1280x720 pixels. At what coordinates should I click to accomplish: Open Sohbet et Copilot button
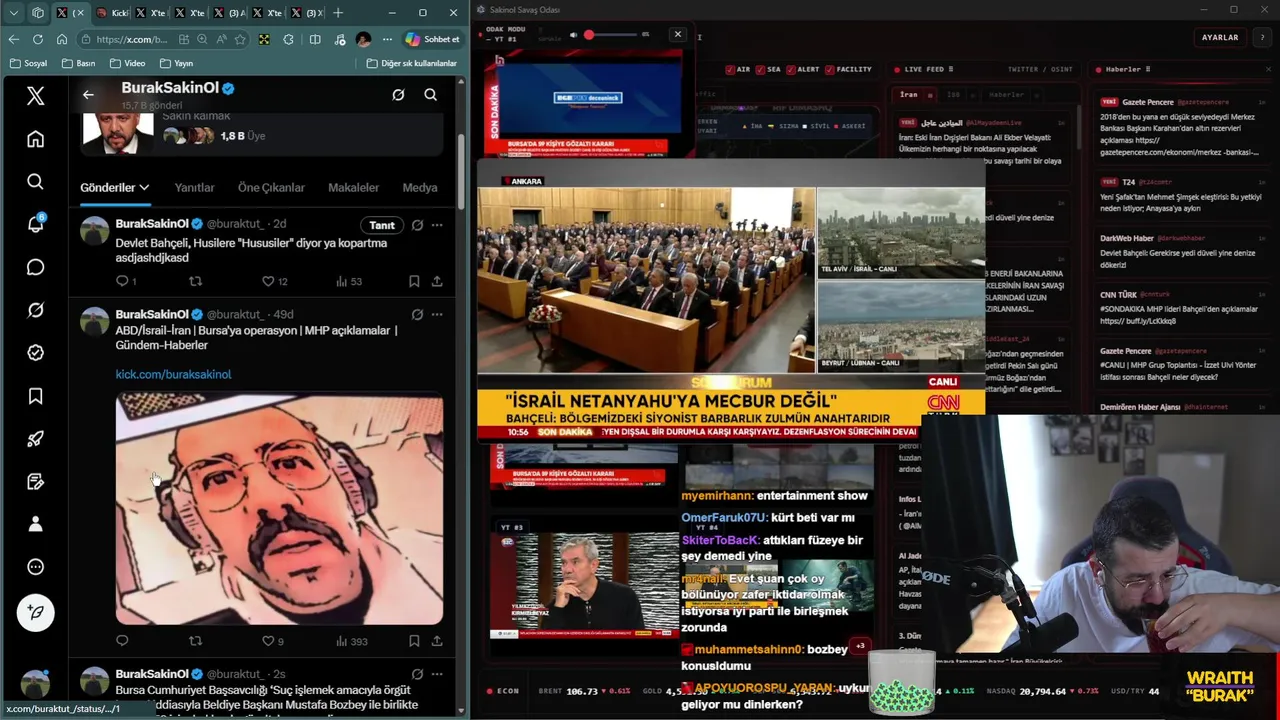[x=433, y=39]
